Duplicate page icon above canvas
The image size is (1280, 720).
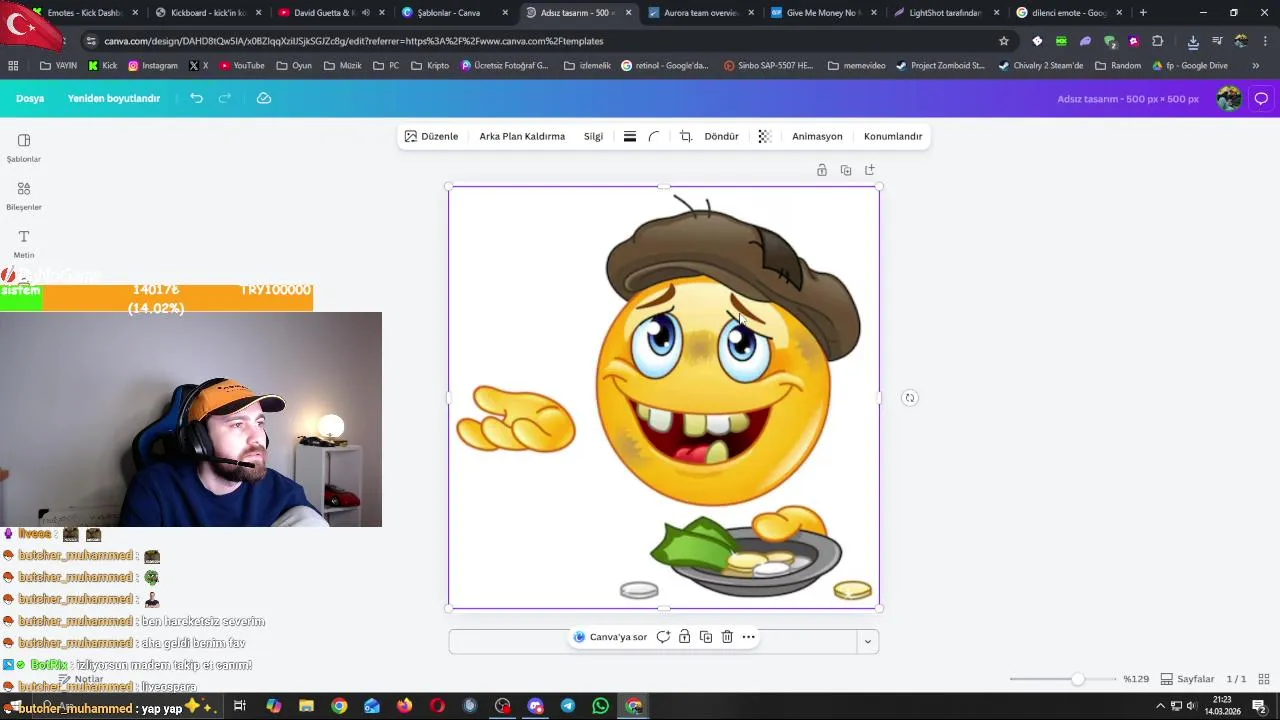tap(846, 170)
